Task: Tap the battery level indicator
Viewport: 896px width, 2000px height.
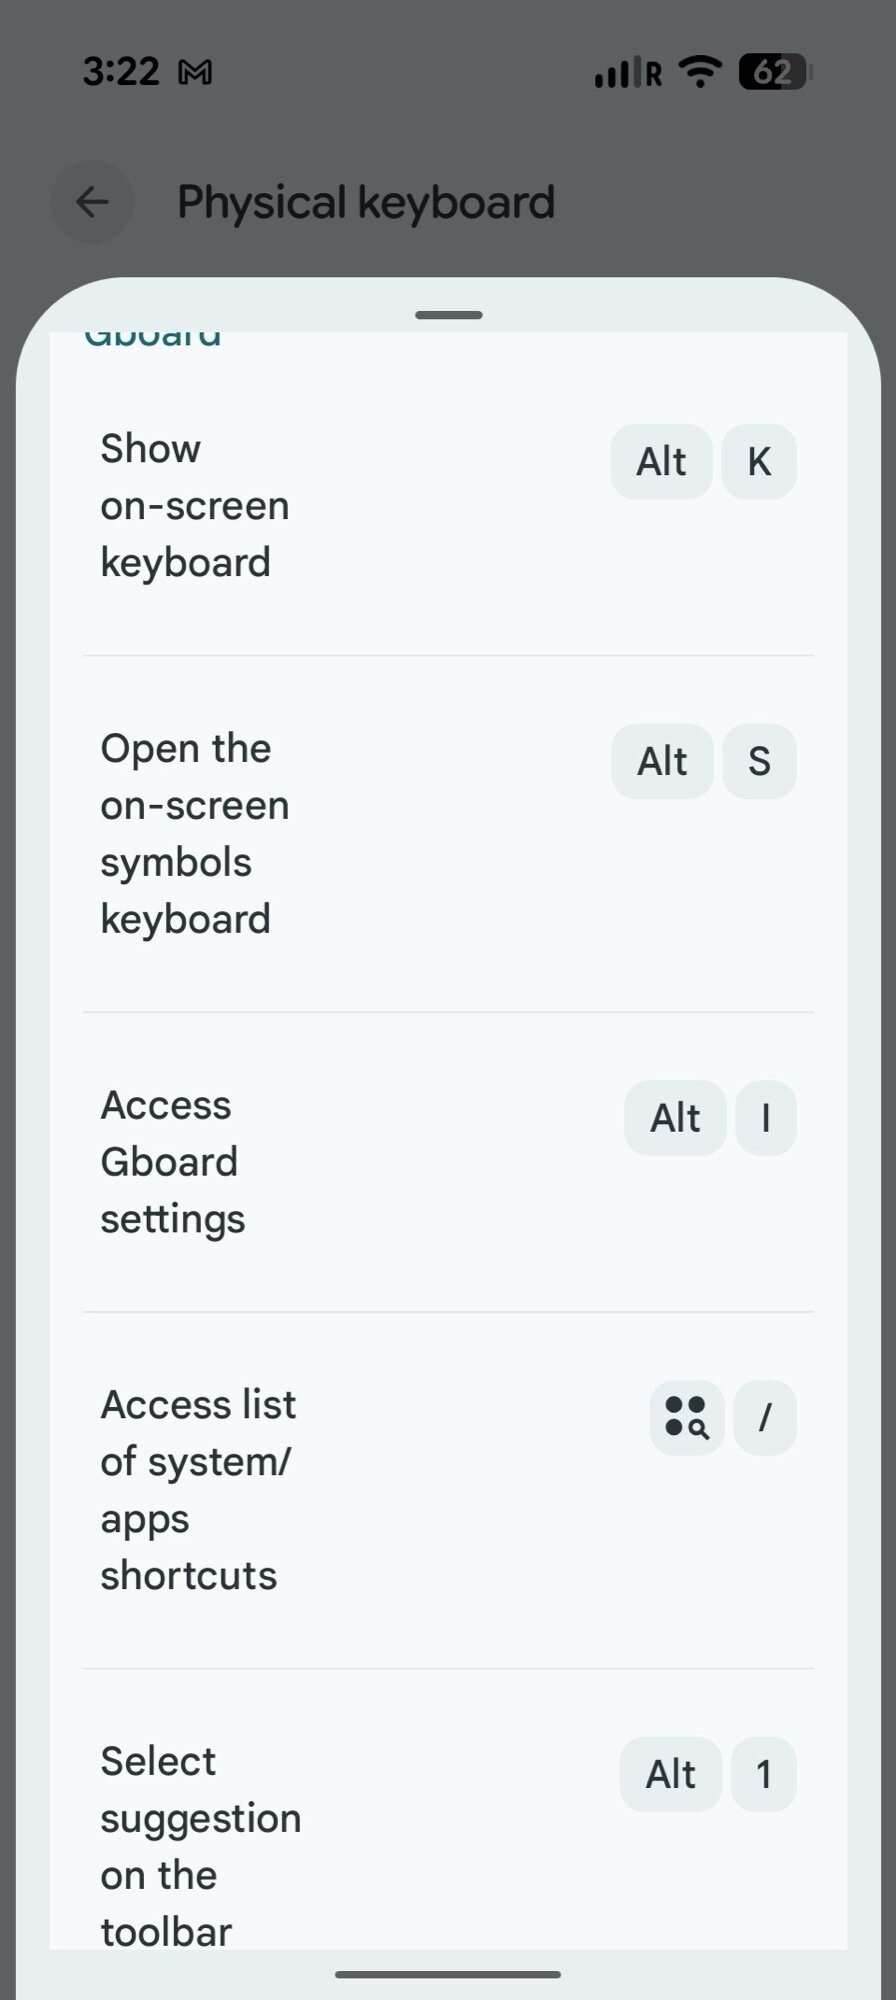Action: (775, 72)
